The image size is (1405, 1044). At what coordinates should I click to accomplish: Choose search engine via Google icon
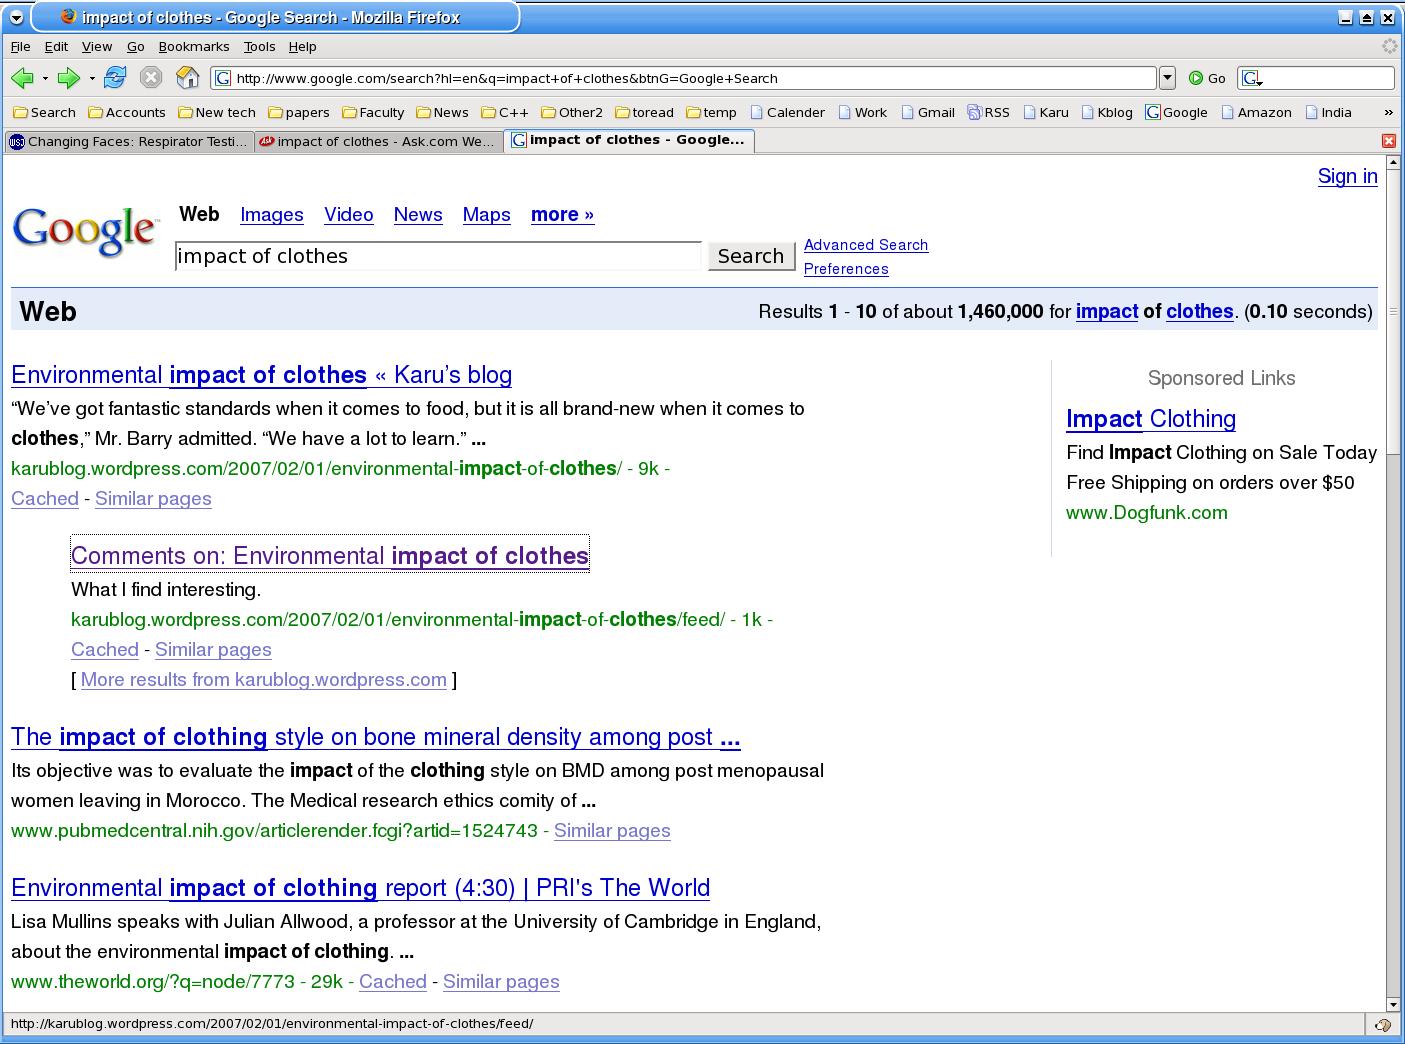click(1252, 78)
